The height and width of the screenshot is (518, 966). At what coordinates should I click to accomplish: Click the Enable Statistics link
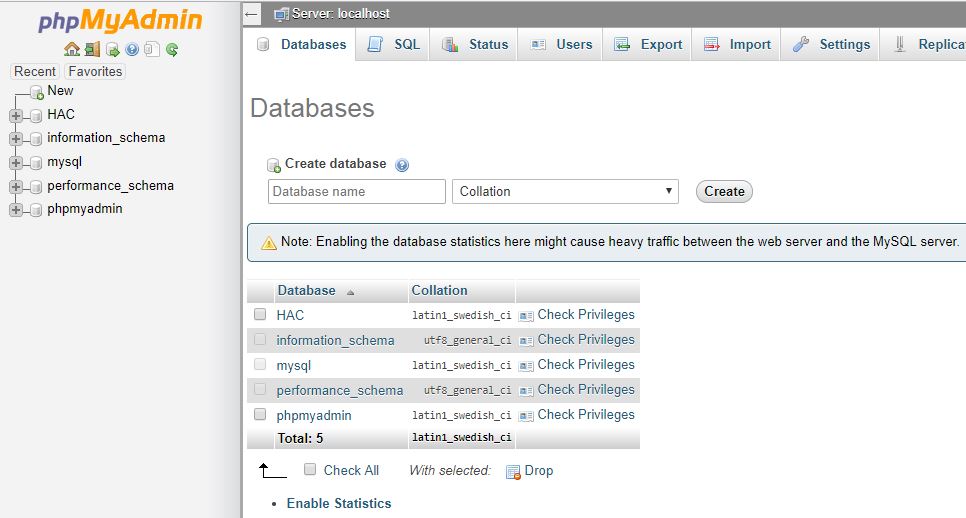339,503
